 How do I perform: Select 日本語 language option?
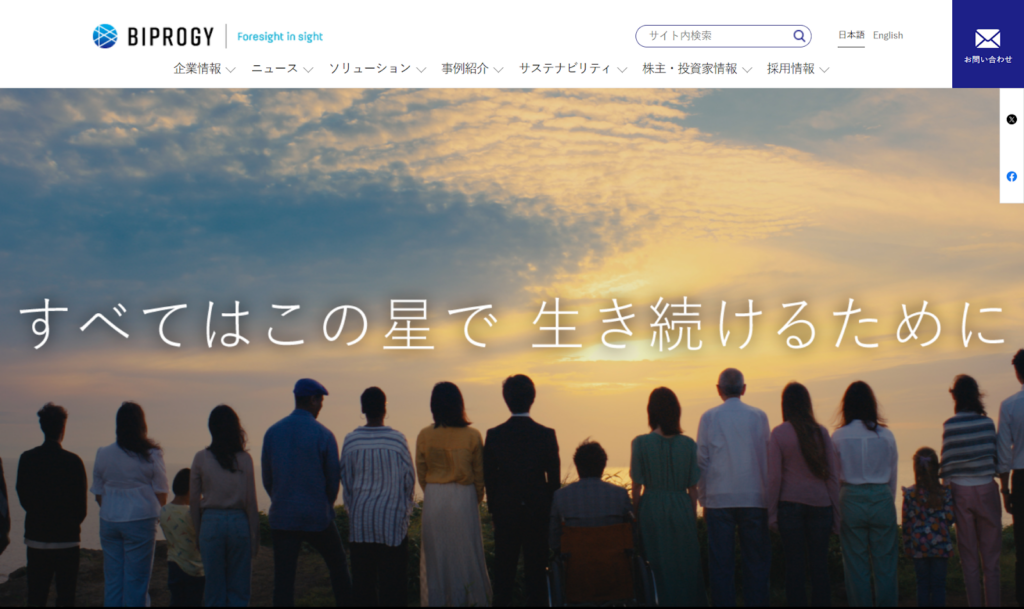click(851, 35)
